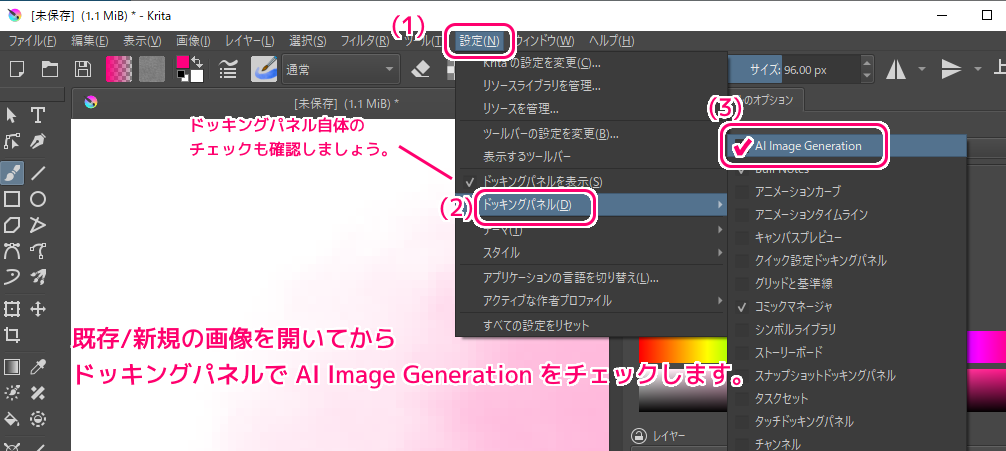Image resolution: width=1006 pixels, height=451 pixels.
Task: Toggle eraser mode in toolbar
Action: pos(420,69)
